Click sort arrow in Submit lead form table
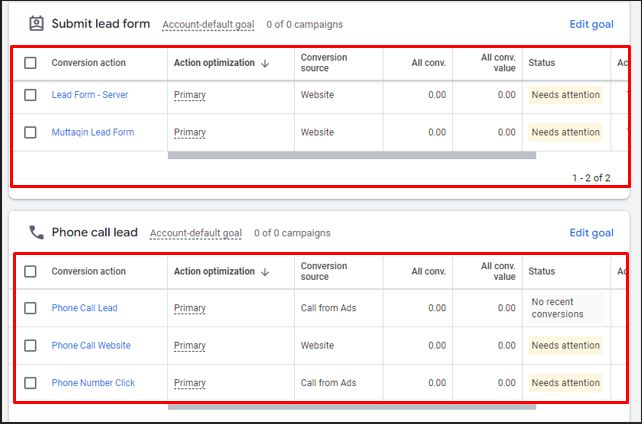Image resolution: width=642 pixels, height=424 pixels. click(x=265, y=63)
